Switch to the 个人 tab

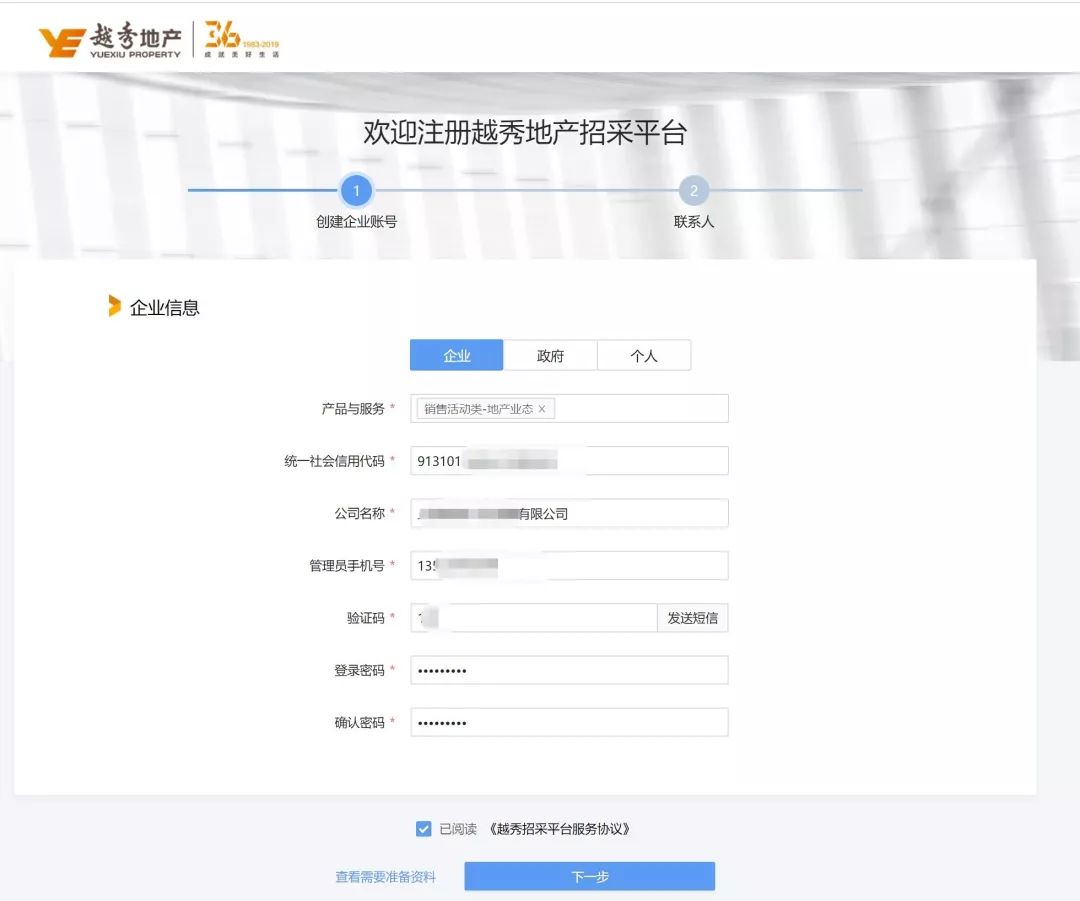pos(644,355)
